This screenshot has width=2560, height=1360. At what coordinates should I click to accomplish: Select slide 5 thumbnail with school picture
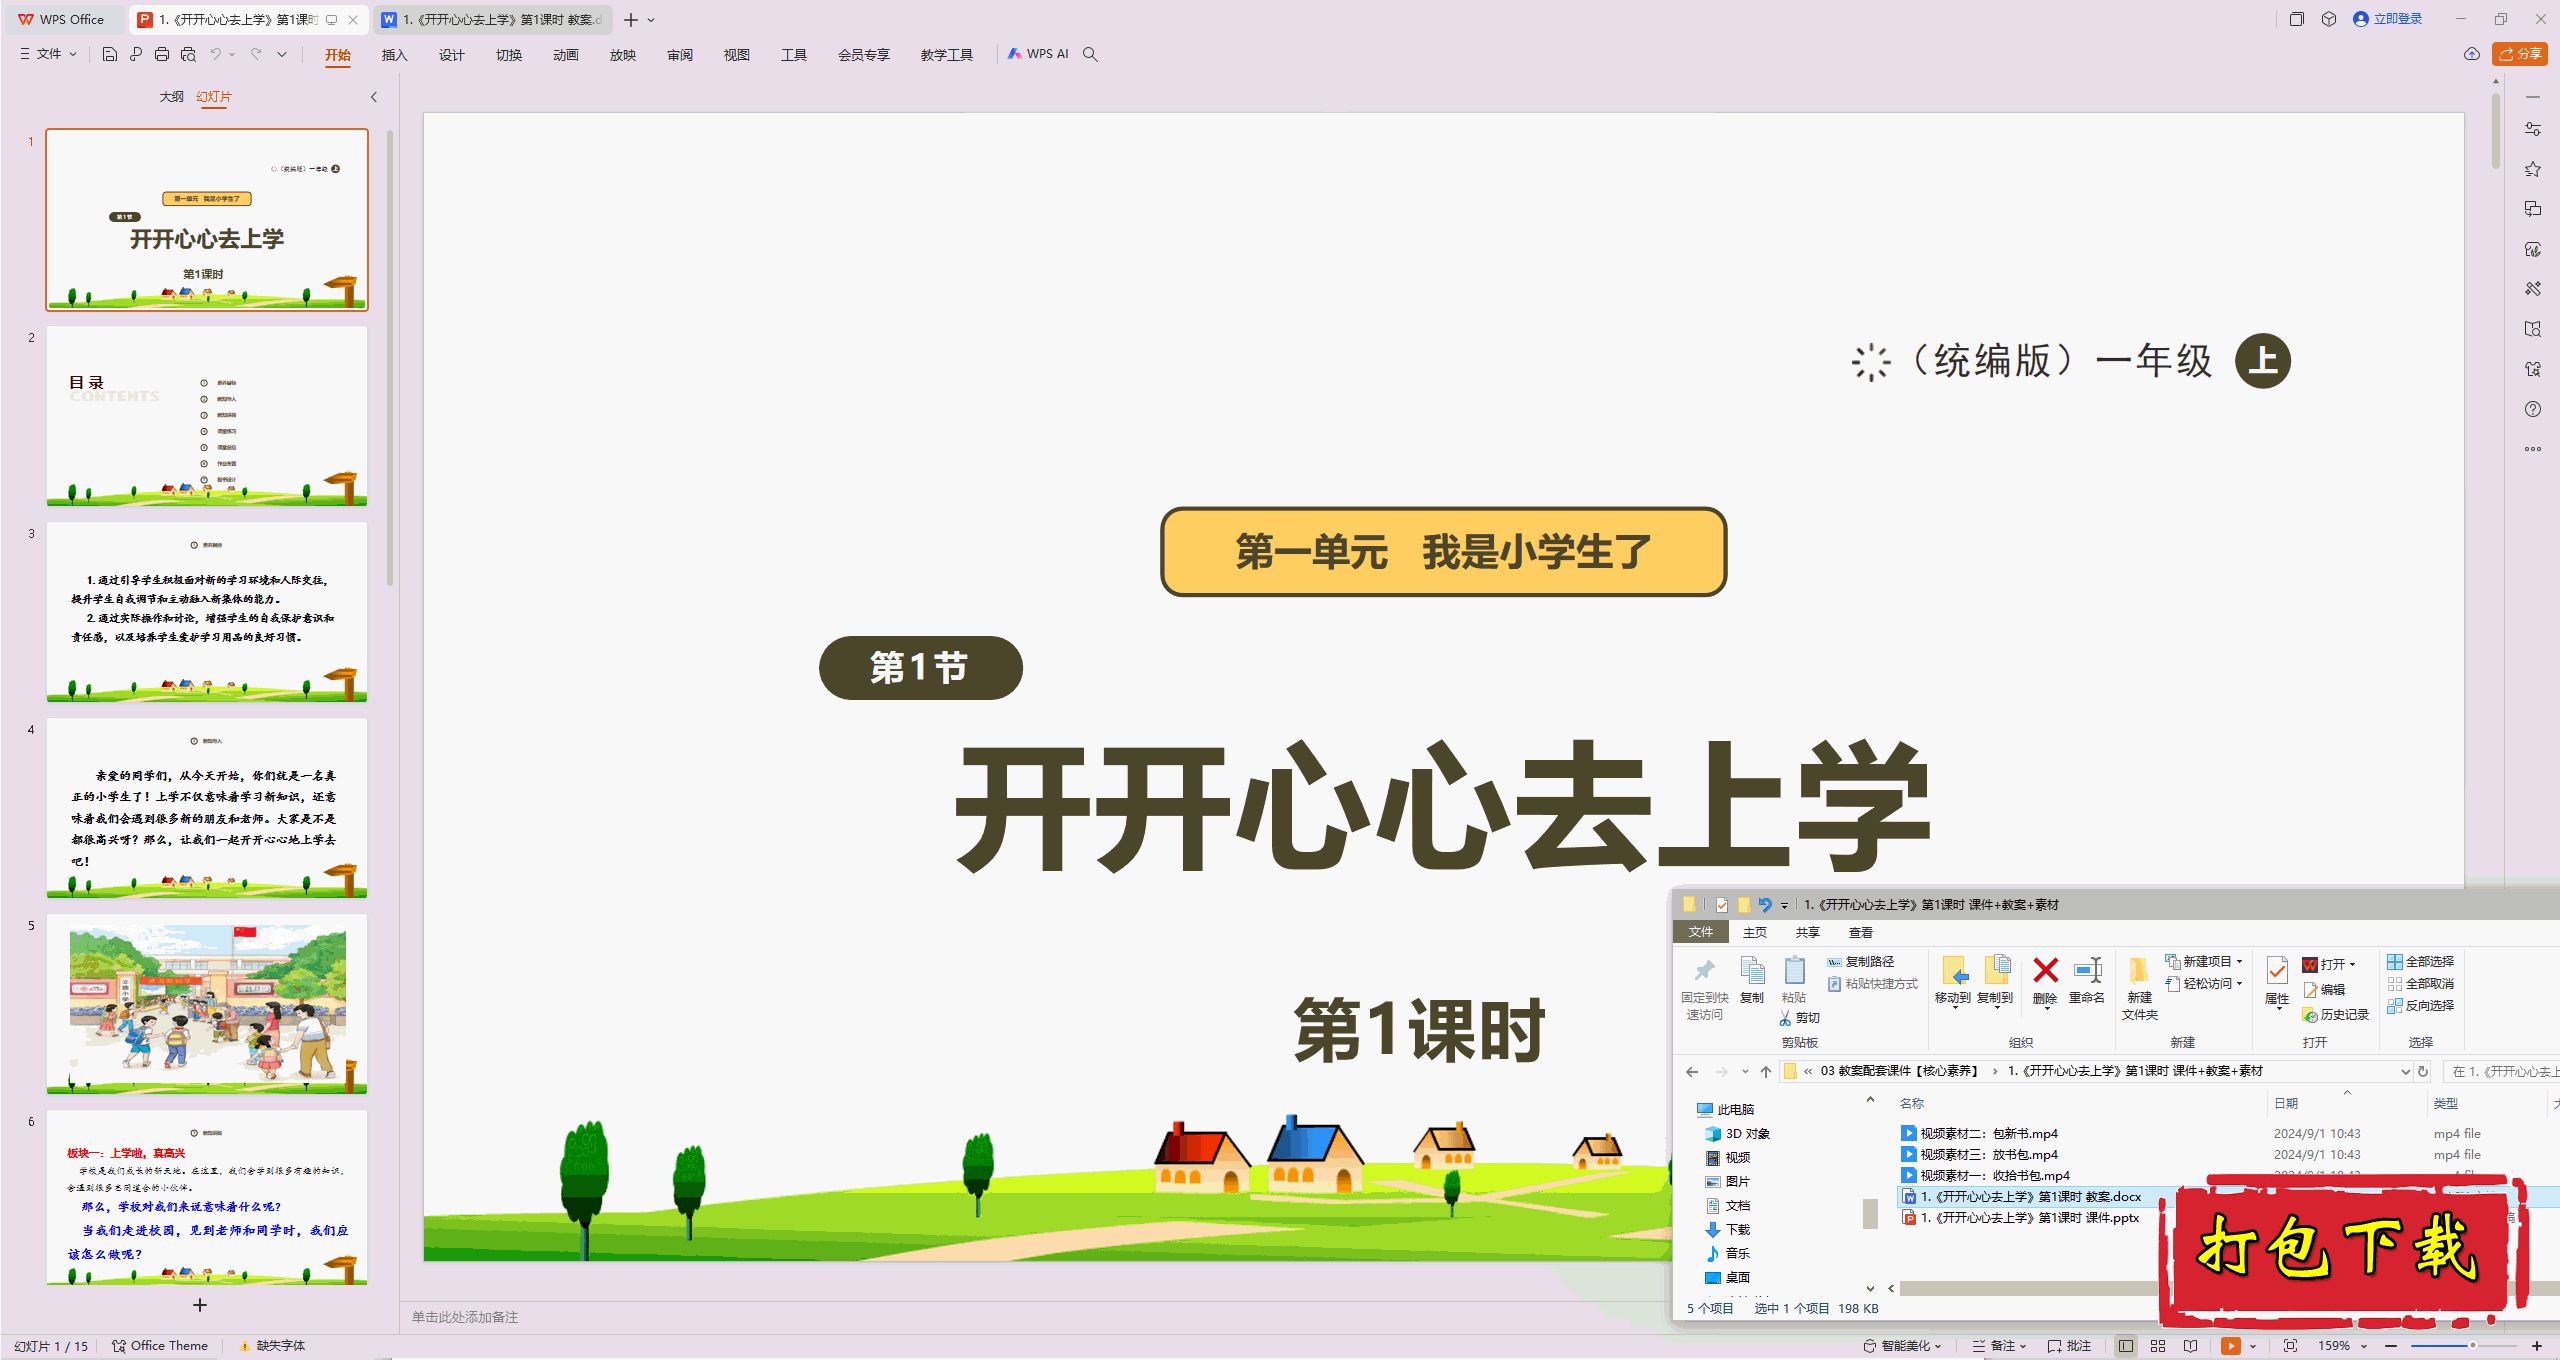[207, 1003]
